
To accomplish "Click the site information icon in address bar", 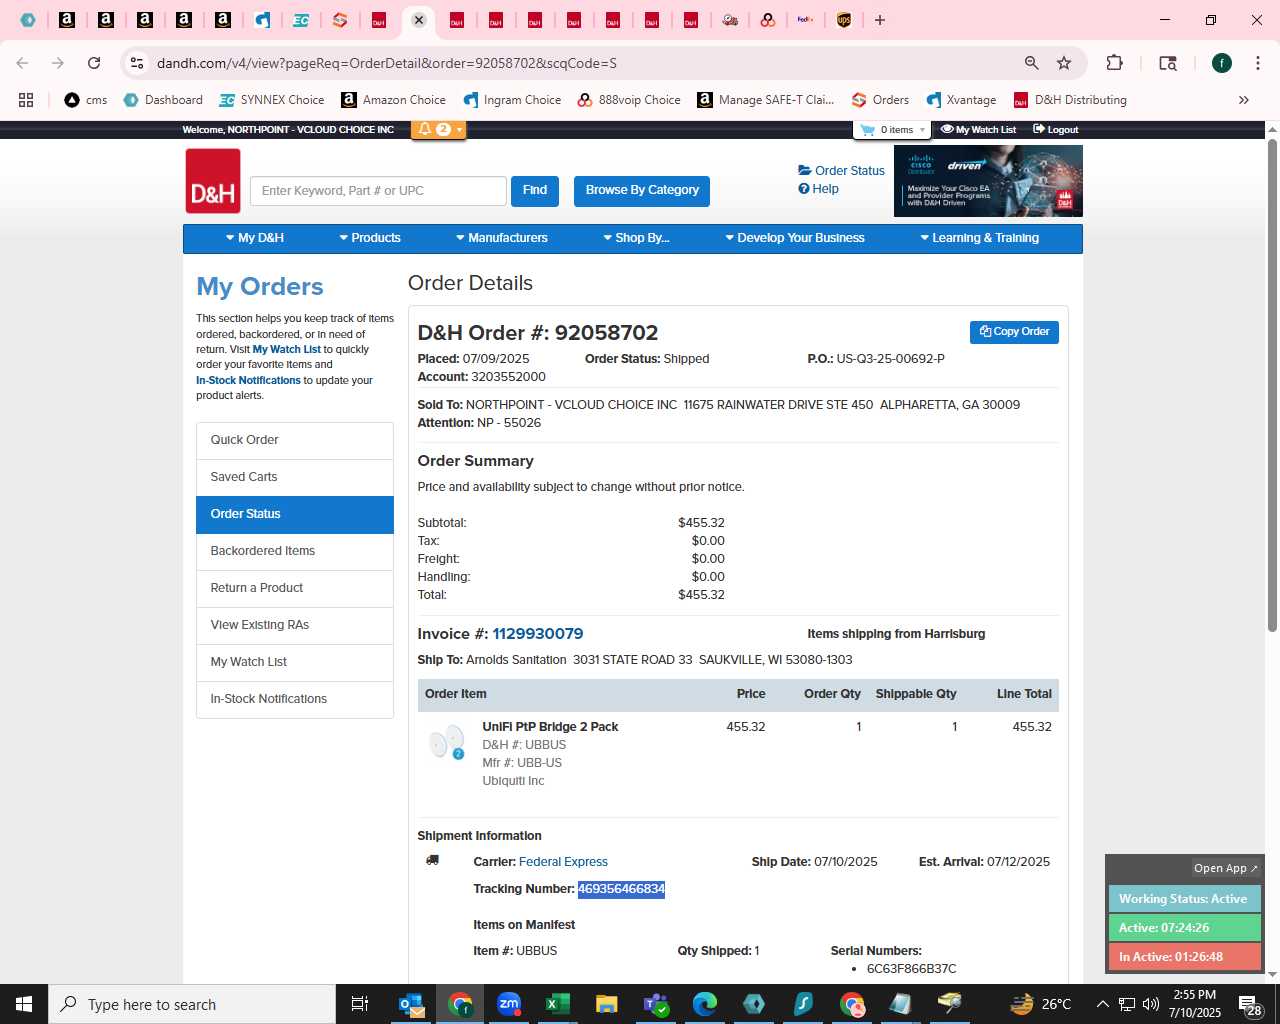I will tap(137, 63).
